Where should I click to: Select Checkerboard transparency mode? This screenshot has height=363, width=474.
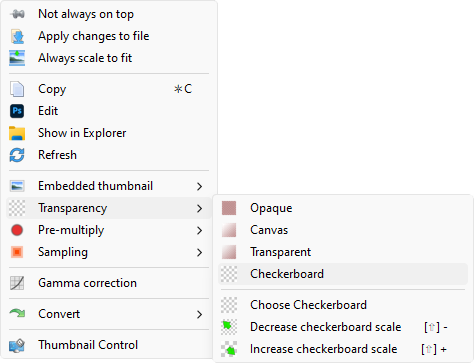point(343,274)
